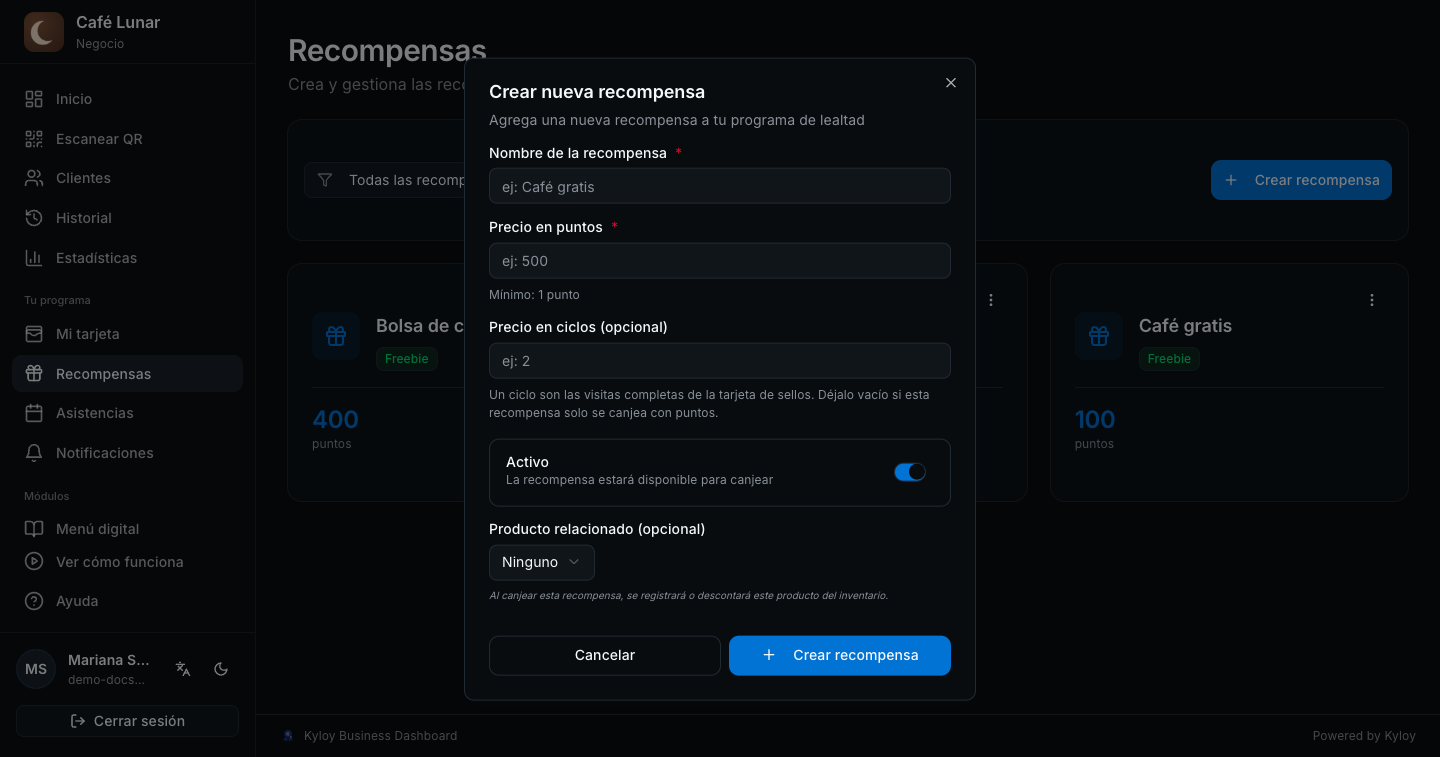Screen dimensions: 1440x757
Task: Click the Mi tarjeta card icon
Action: (x=34, y=334)
